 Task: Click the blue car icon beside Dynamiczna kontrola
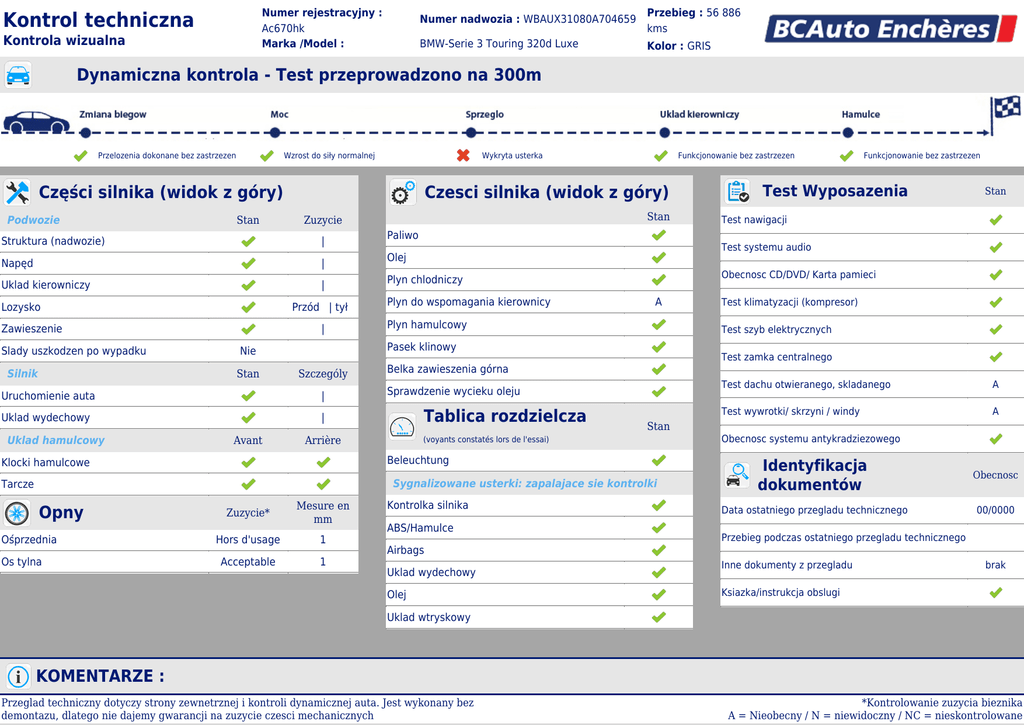click(18, 75)
